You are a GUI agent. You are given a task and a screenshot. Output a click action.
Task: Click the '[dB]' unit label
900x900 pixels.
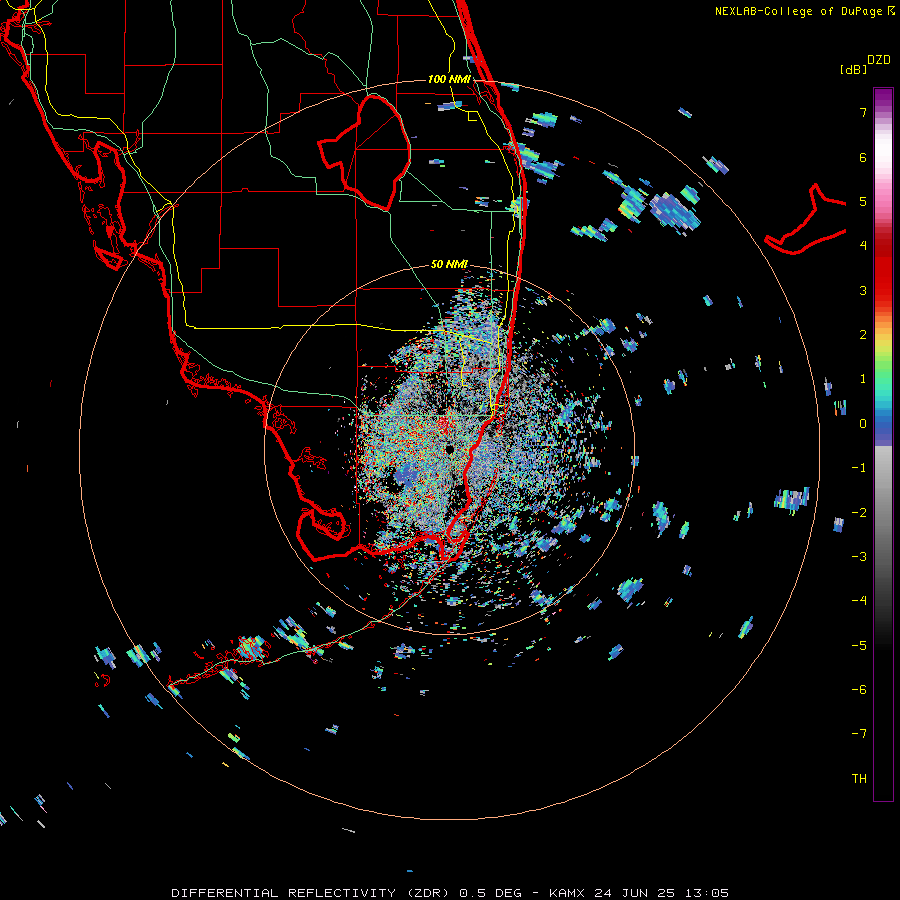tap(854, 70)
